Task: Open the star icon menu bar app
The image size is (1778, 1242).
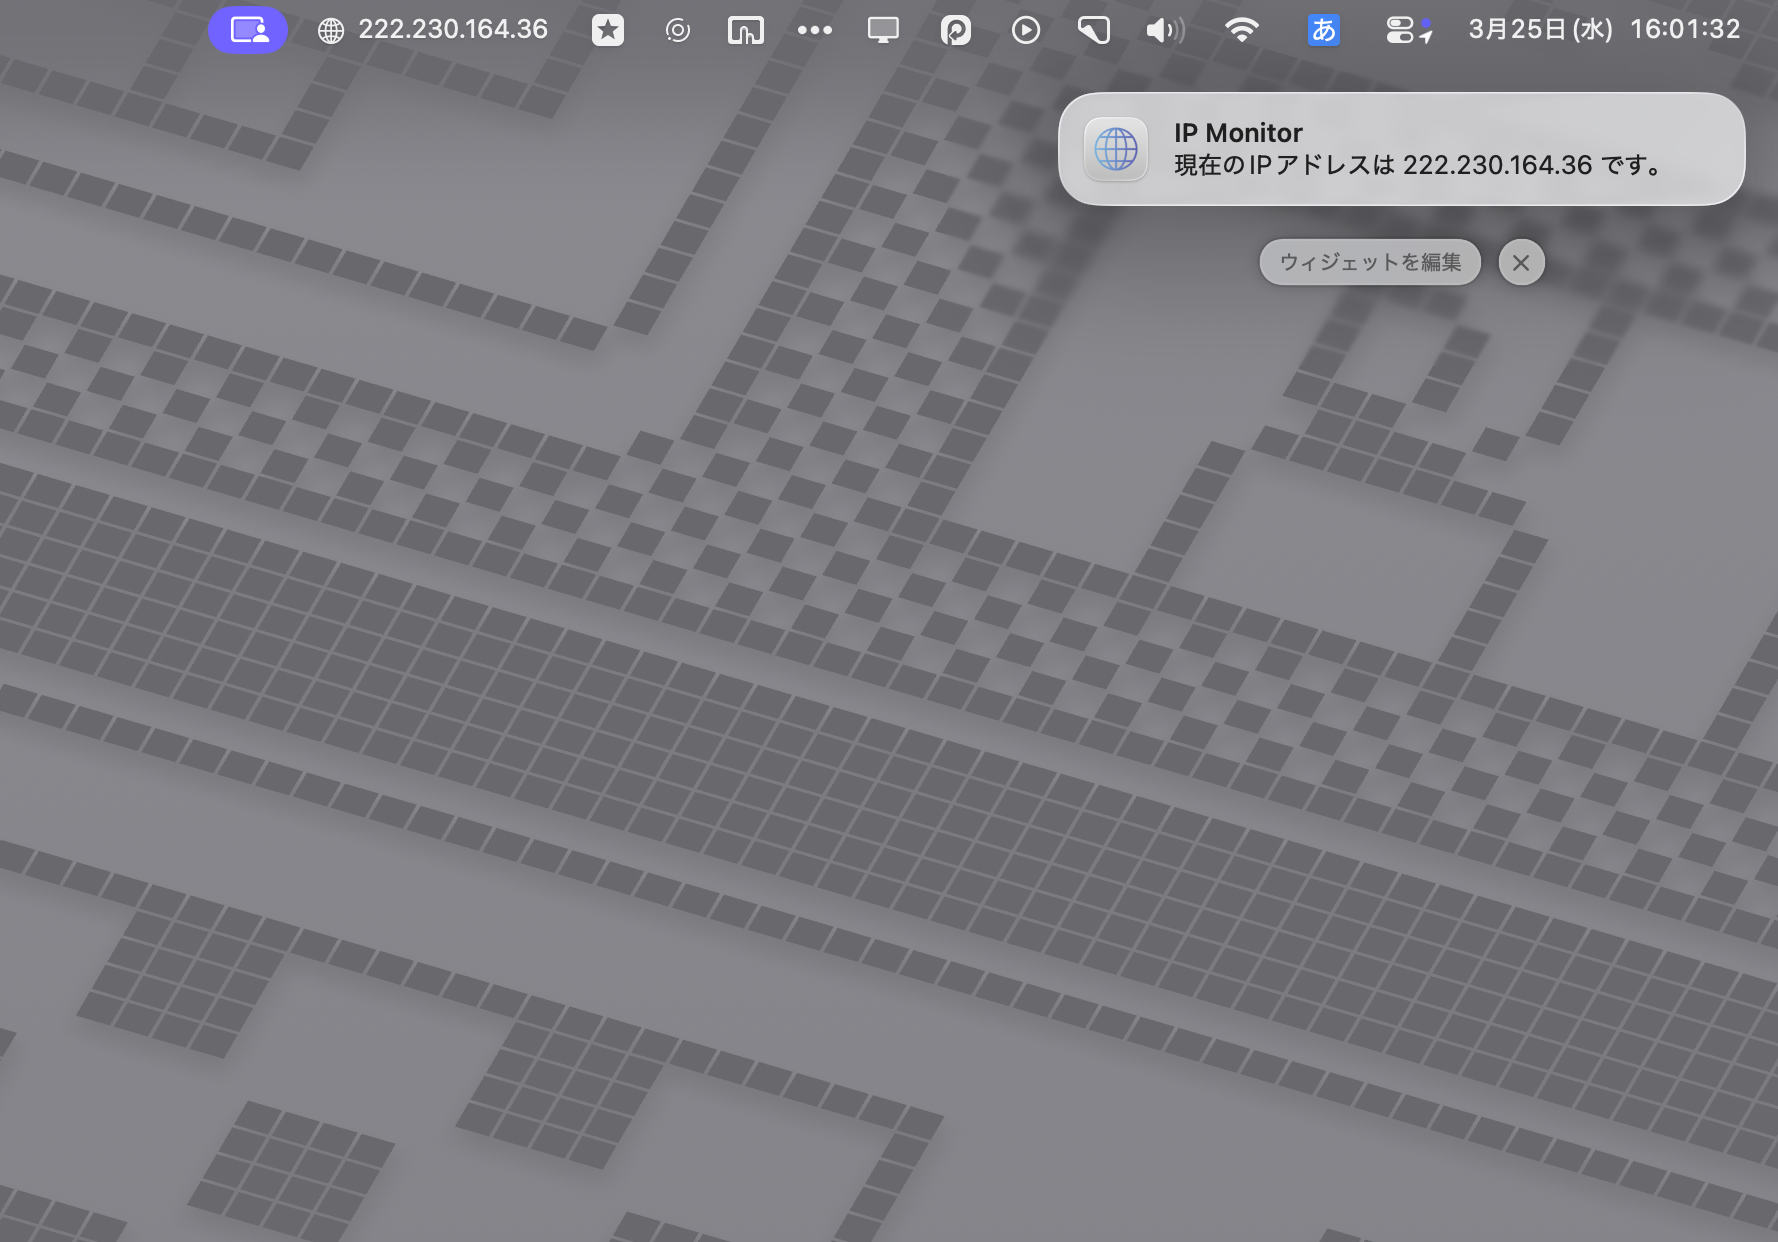Action: point(607,30)
